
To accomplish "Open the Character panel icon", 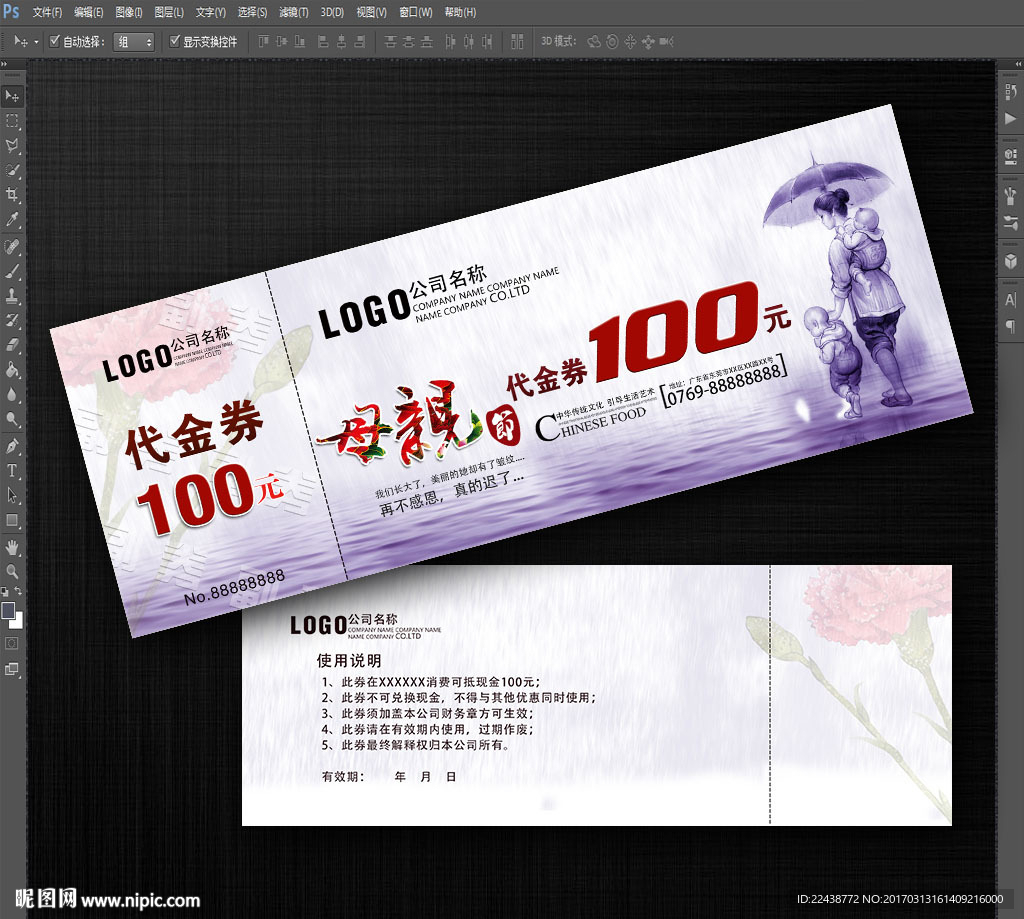I will (x=1010, y=300).
